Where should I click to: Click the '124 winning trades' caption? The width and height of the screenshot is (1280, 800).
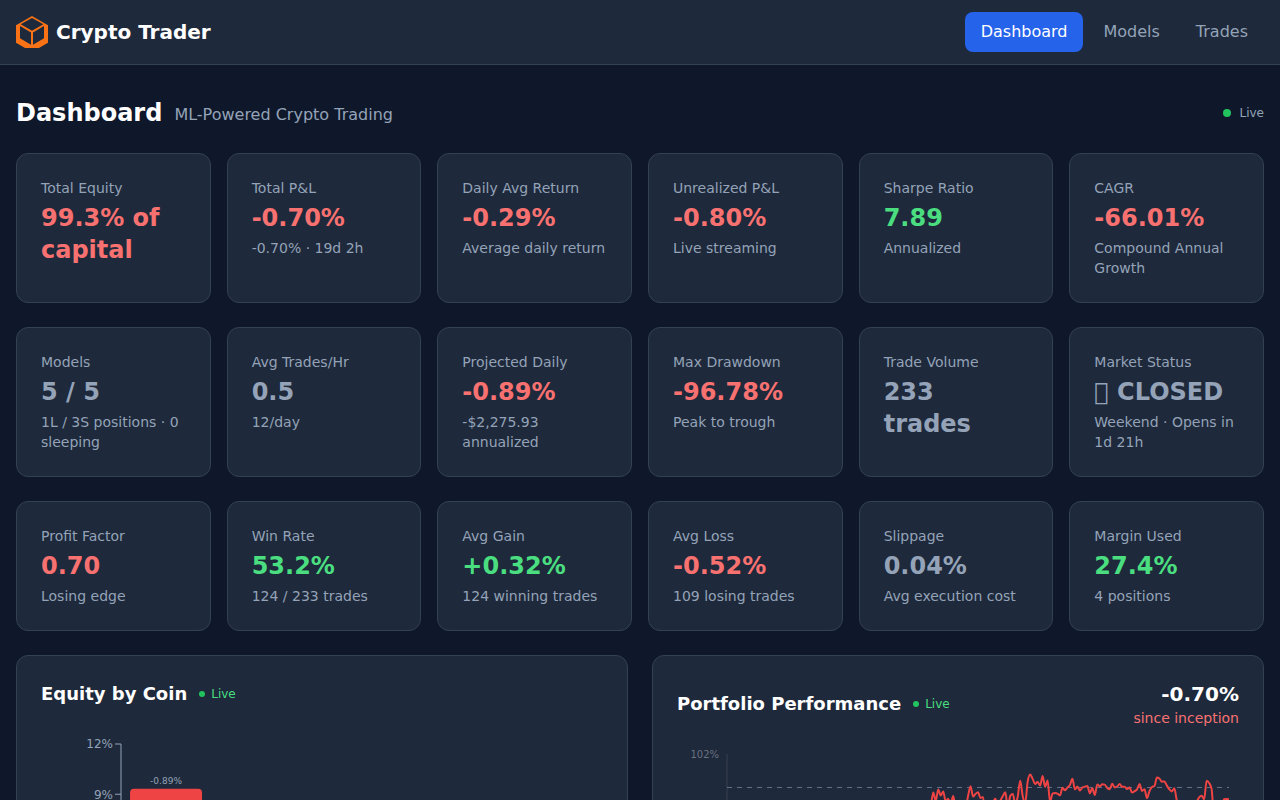tap(529, 596)
